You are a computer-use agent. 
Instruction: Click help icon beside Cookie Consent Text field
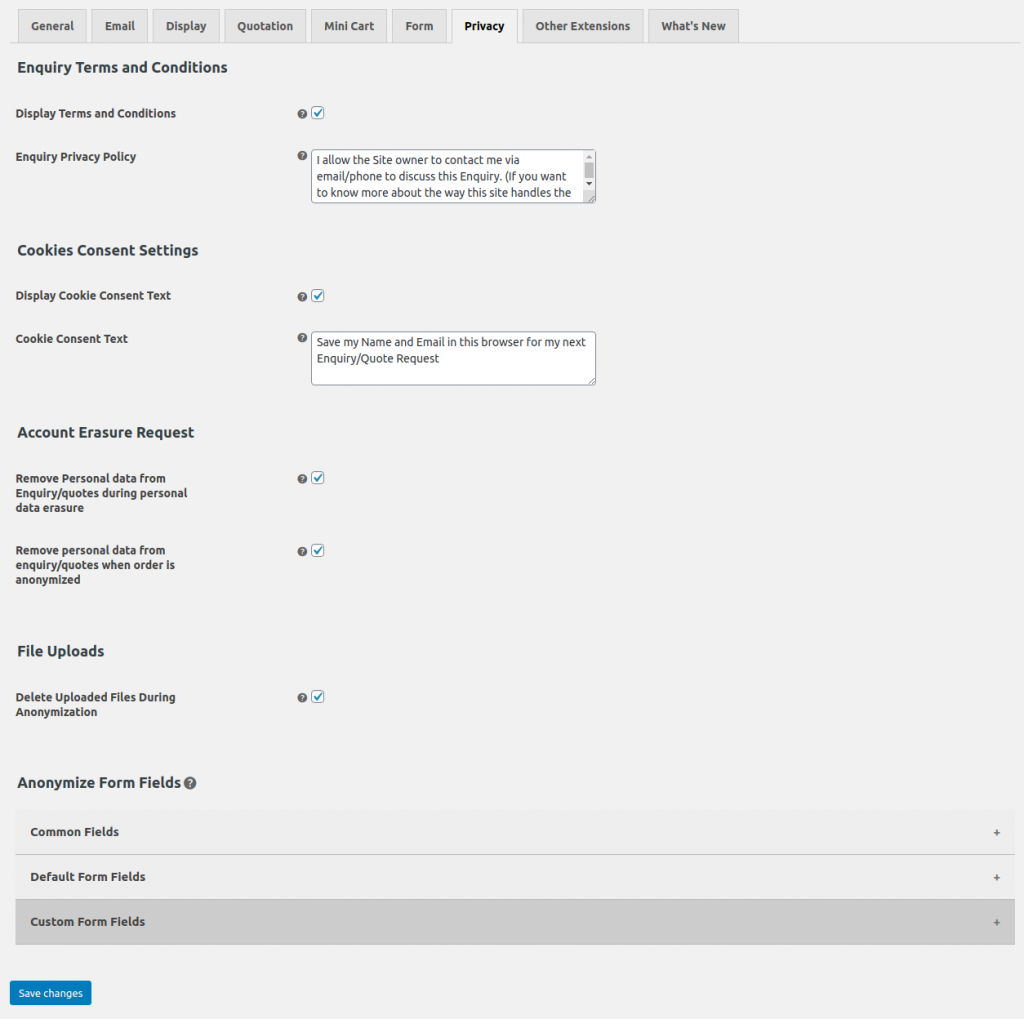click(302, 338)
